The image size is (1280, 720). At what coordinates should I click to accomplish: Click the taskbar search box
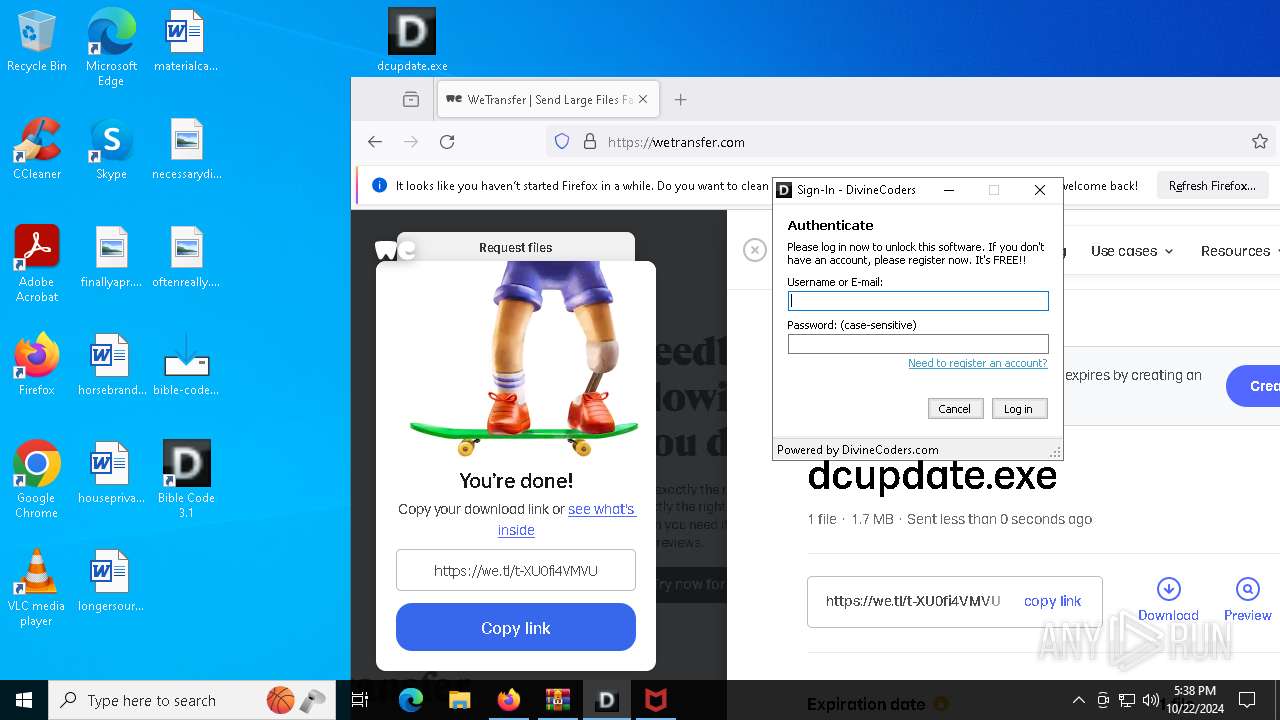pos(193,700)
